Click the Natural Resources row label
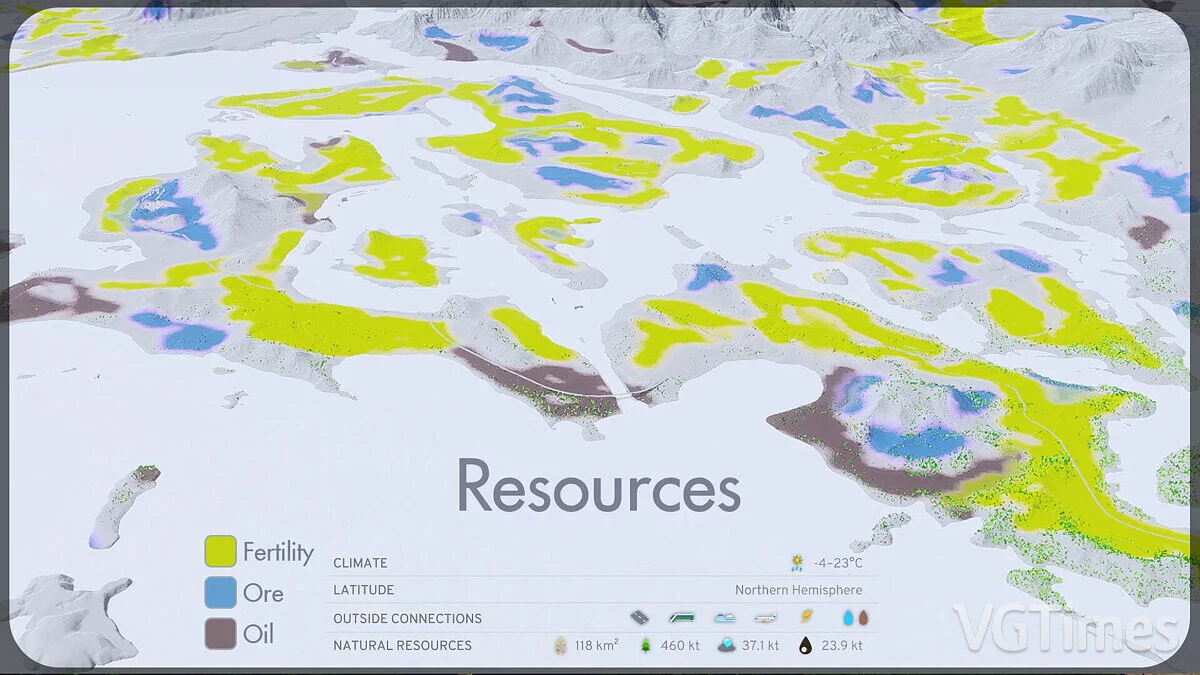Screen dimensions: 1200x675 click(402, 645)
